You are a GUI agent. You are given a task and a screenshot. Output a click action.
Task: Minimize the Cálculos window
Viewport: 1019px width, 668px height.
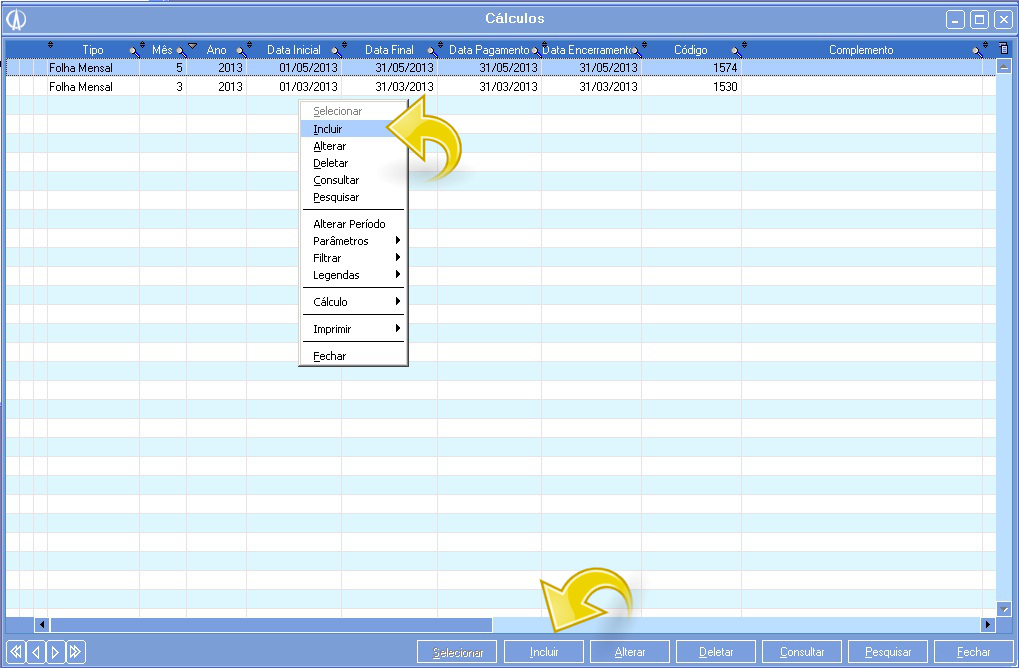click(x=955, y=19)
